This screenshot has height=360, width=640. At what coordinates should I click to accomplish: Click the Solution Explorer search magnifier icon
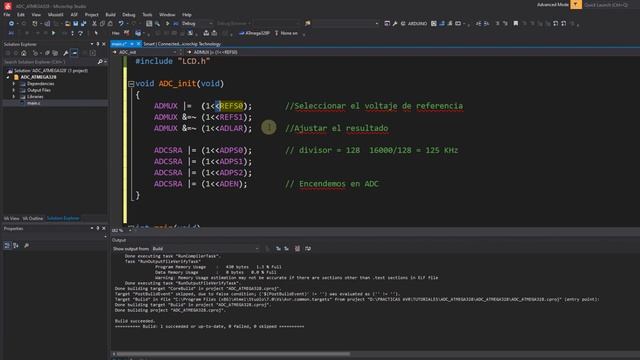[100, 62]
